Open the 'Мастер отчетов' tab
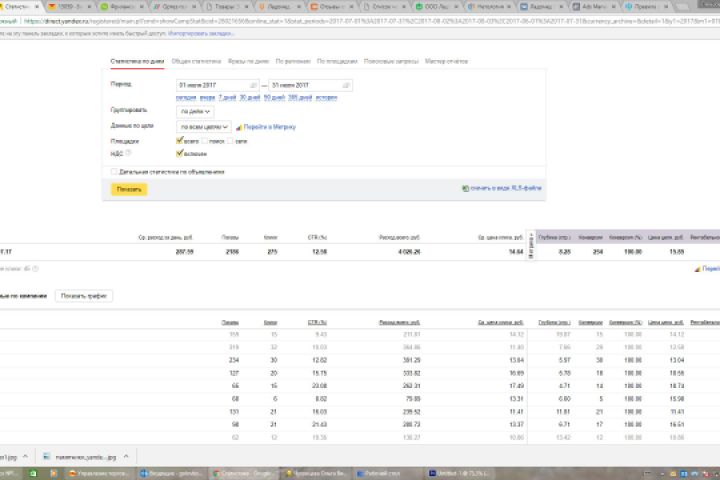The height and width of the screenshot is (480, 720). (446, 61)
